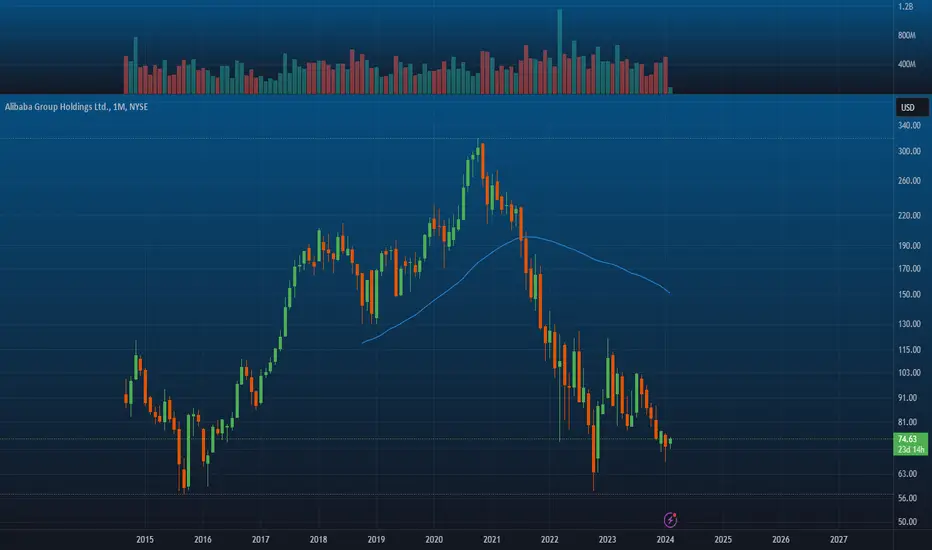This screenshot has height=550, width=932.
Task: Click the 115.00 price scale label
Action: pyautogui.click(x=909, y=350)
